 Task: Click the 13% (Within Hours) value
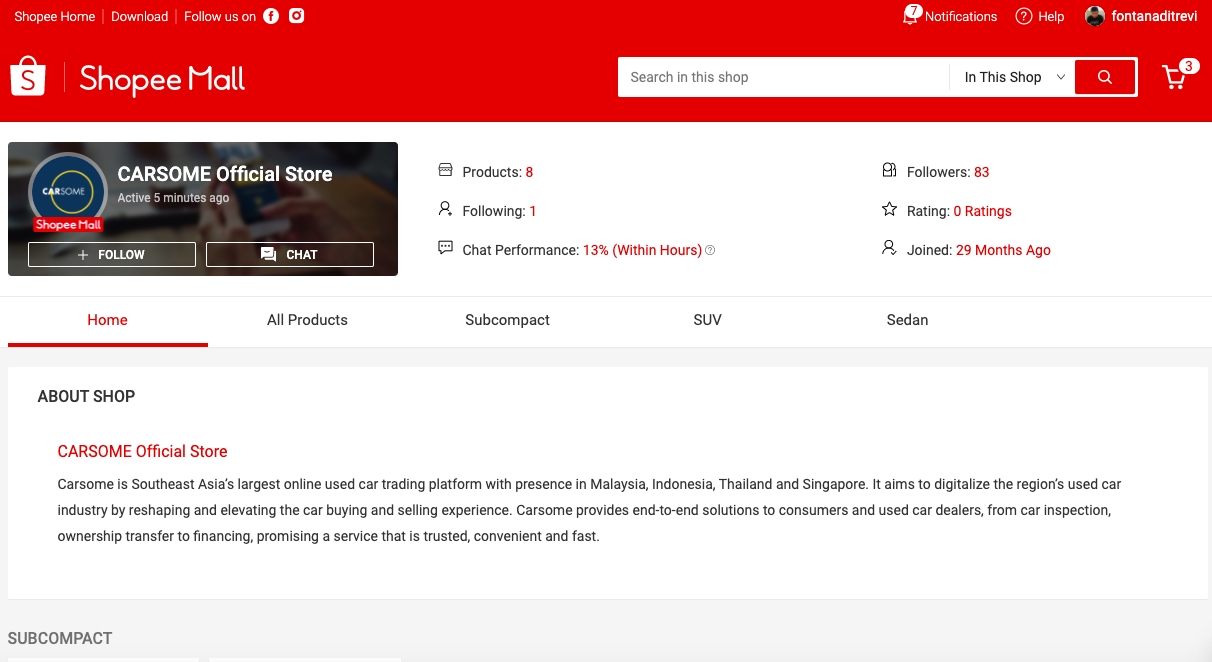(642, 250)
